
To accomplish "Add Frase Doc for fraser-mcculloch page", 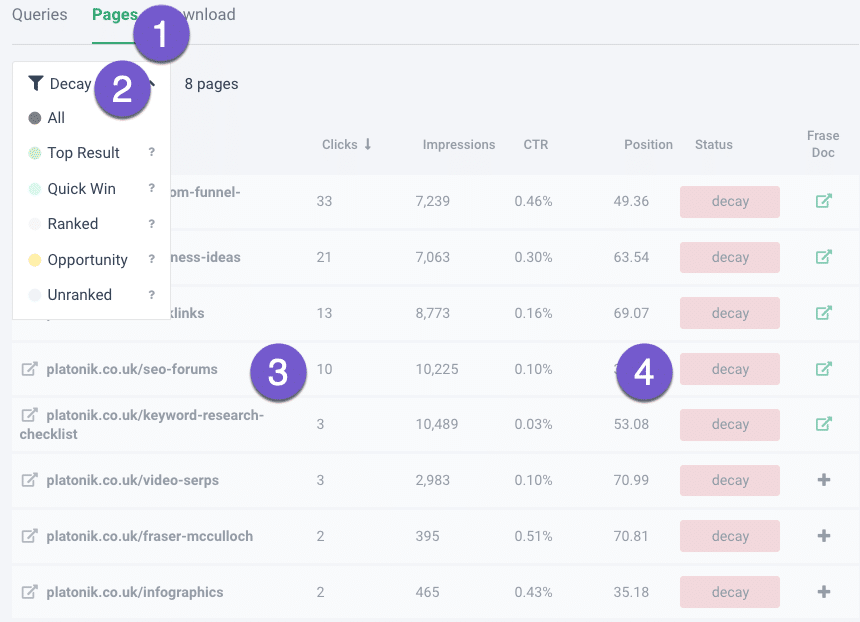I will [x=823, y=536].
